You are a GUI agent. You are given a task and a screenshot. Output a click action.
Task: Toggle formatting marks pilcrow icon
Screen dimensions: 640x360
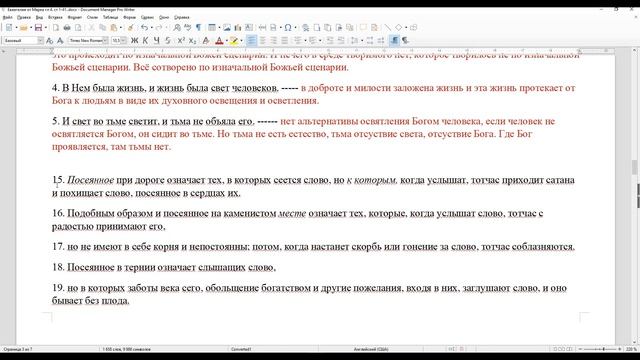click(x=198, y=28)
